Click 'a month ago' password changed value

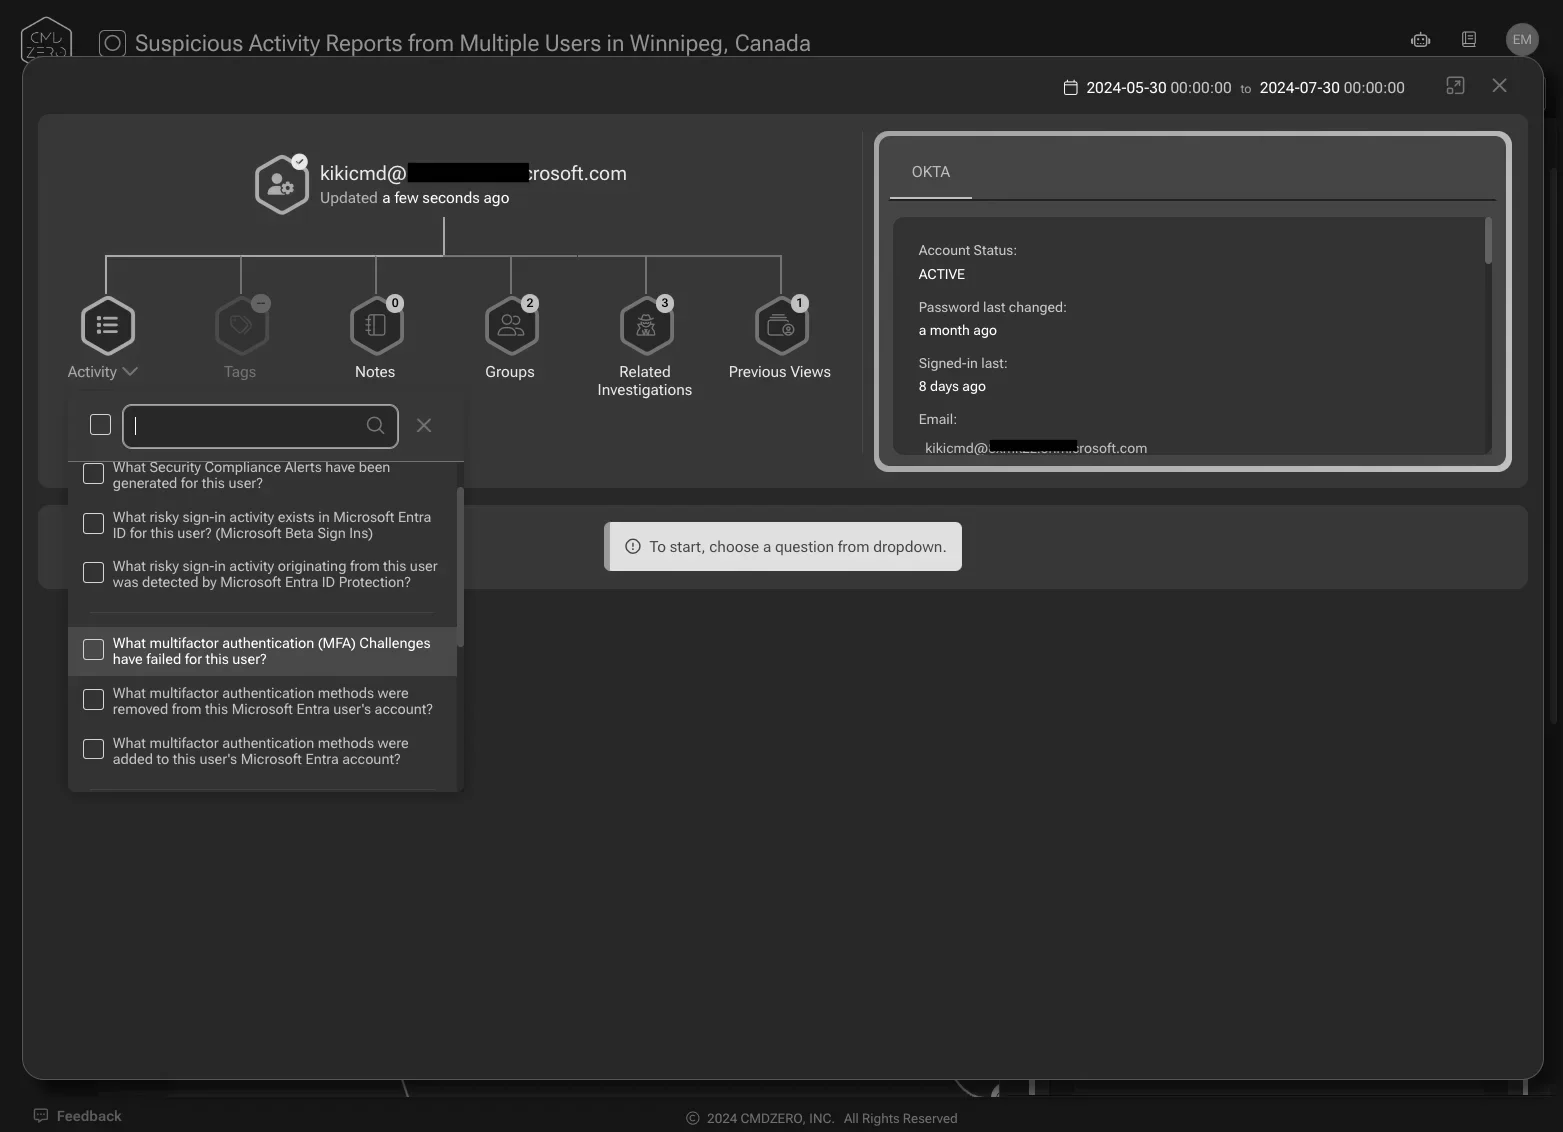coord(958,330)
